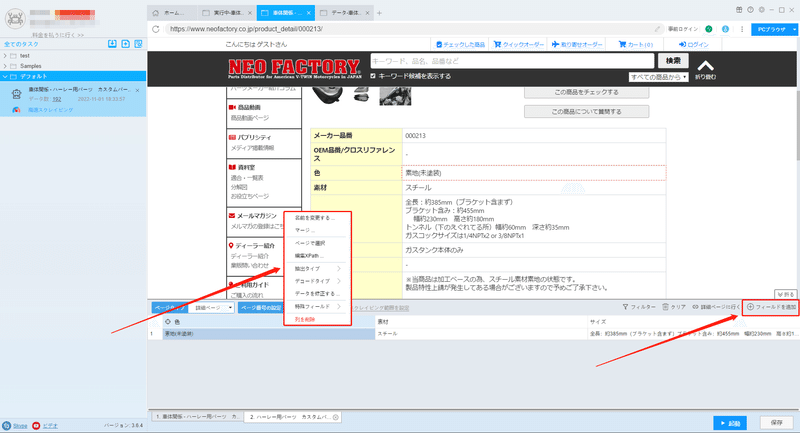Click この商品について質問する button

[586, 111]
